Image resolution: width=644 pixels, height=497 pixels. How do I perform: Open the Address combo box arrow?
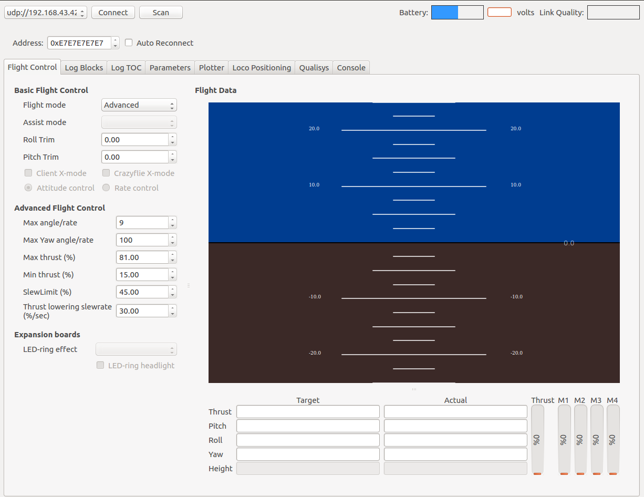point(115,43)
